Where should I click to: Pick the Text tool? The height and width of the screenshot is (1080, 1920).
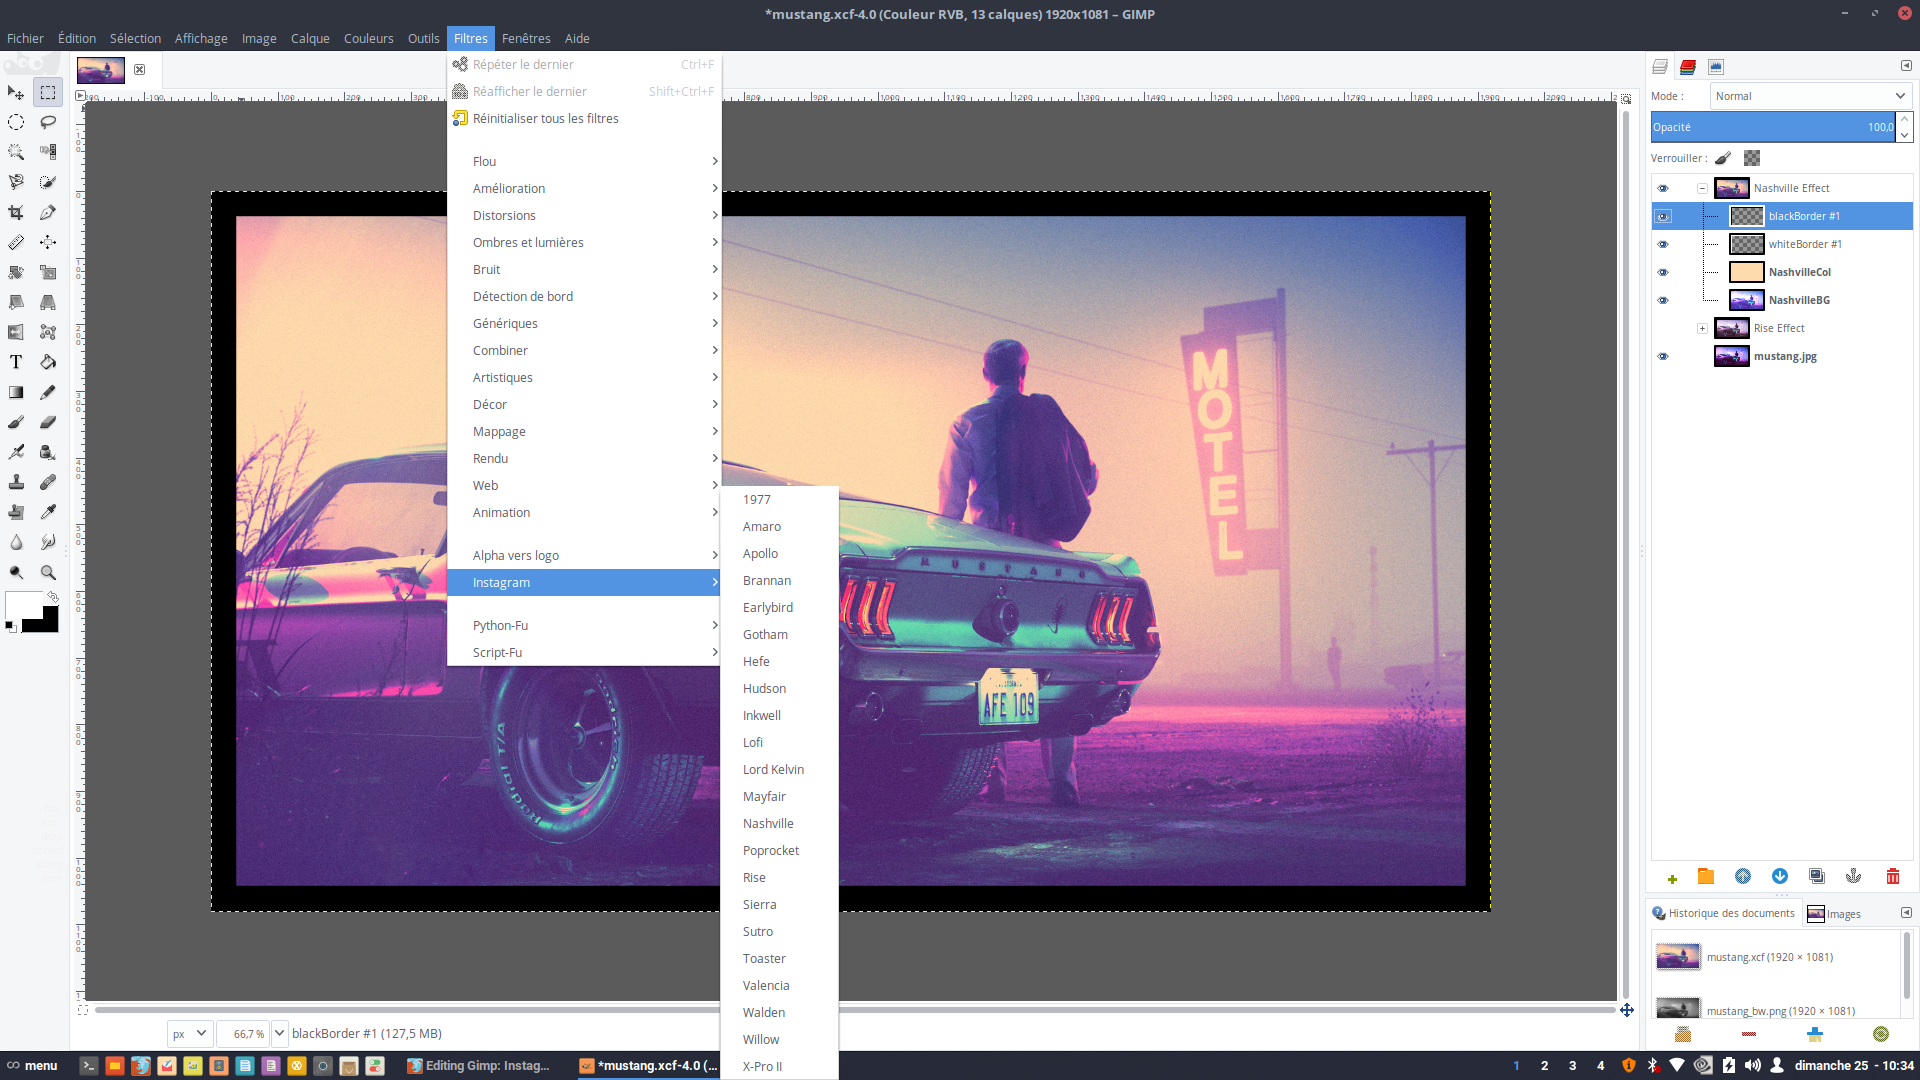(16, 362)
